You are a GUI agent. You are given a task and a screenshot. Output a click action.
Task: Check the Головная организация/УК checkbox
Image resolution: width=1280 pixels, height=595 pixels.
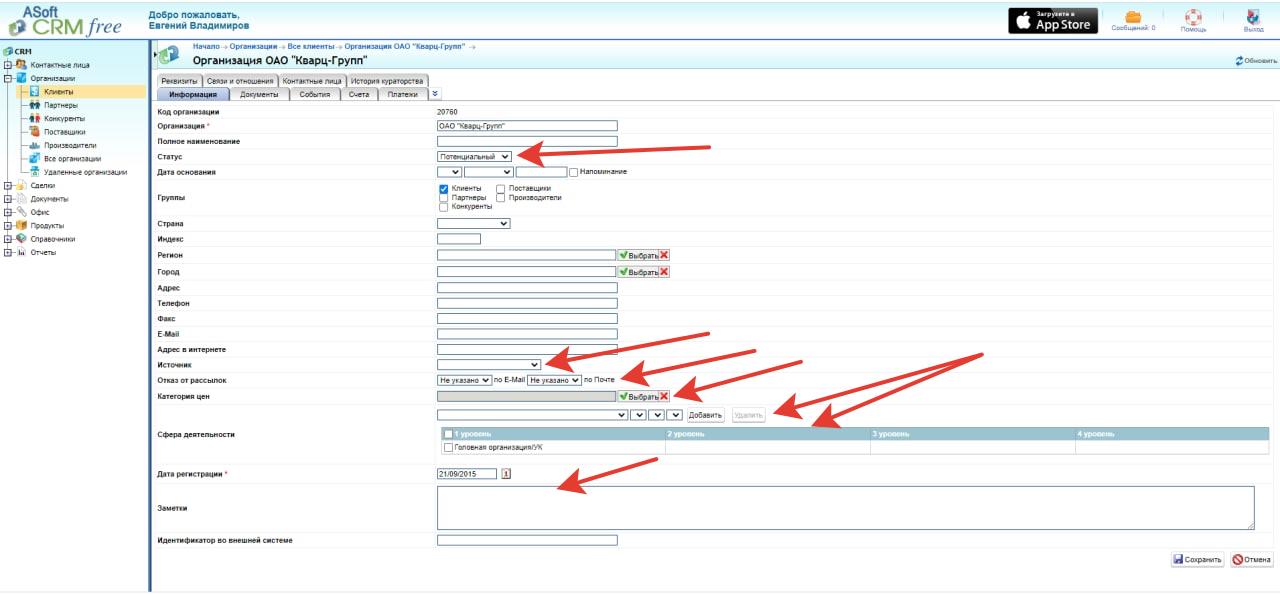[448, 448]
